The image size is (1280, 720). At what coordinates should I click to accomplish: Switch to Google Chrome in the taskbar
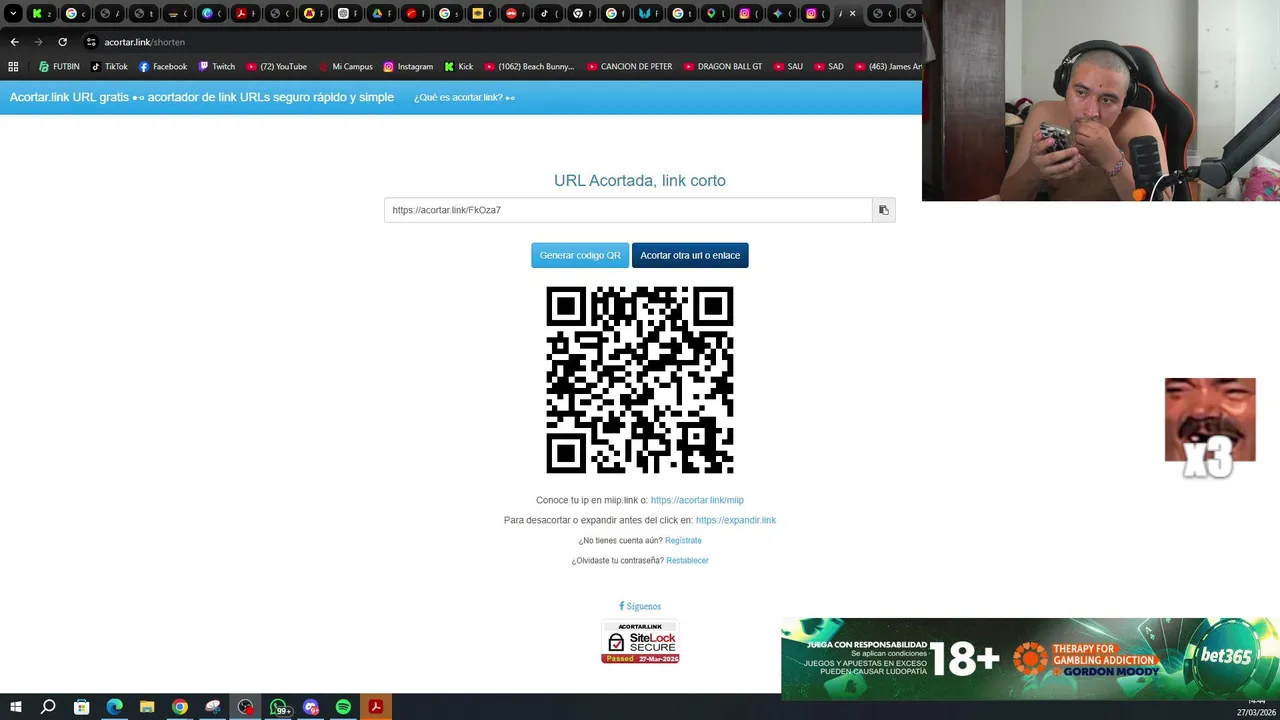point(180,707)
